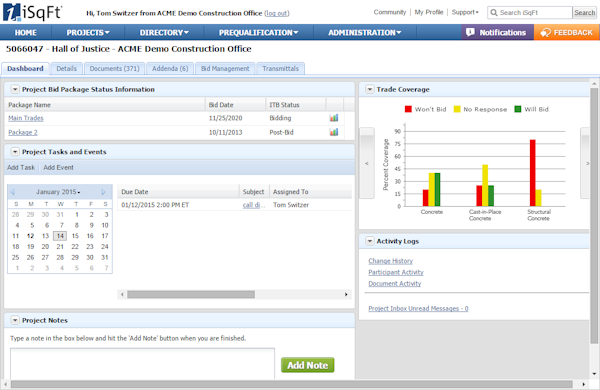Click the Feedback chat icon
Viewport: 600px width, 390px height.
pyautogui.click(x=545, y=33)
